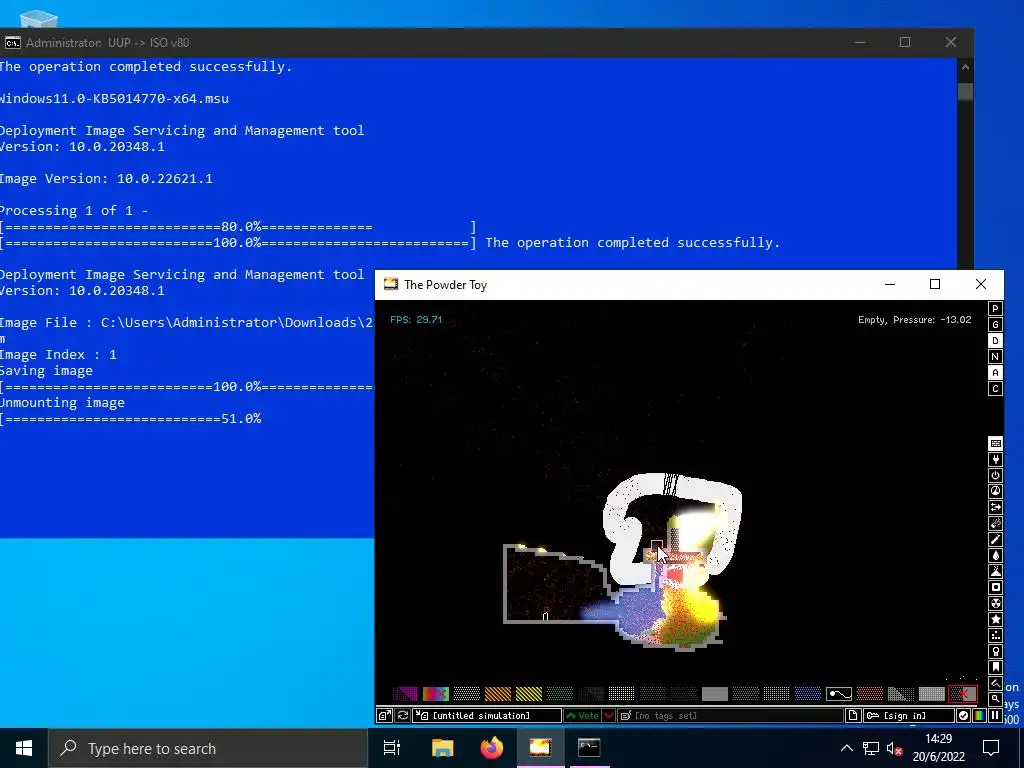
Task: Open the Powered Materials category
Action: click(x=995, y=475)
